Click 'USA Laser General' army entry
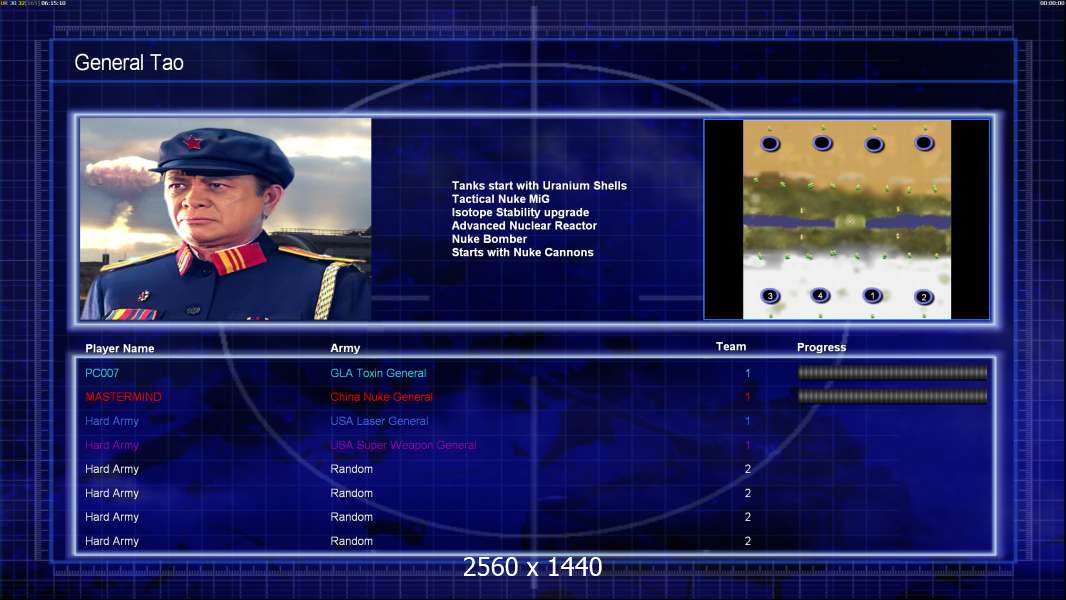This screenshot has width=1066, height=600. pos(379,421)
